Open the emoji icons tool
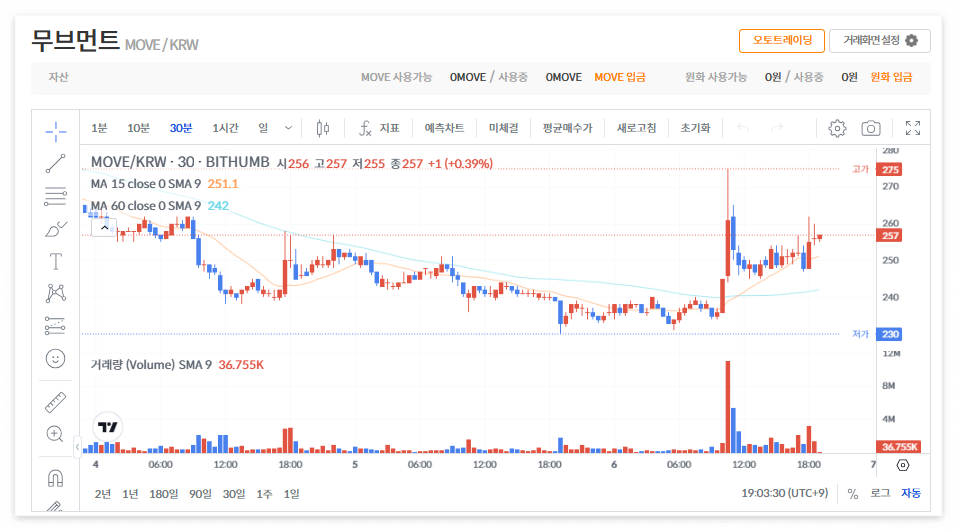The width and height of the screenshot is (957, 531). pos(56,359)
